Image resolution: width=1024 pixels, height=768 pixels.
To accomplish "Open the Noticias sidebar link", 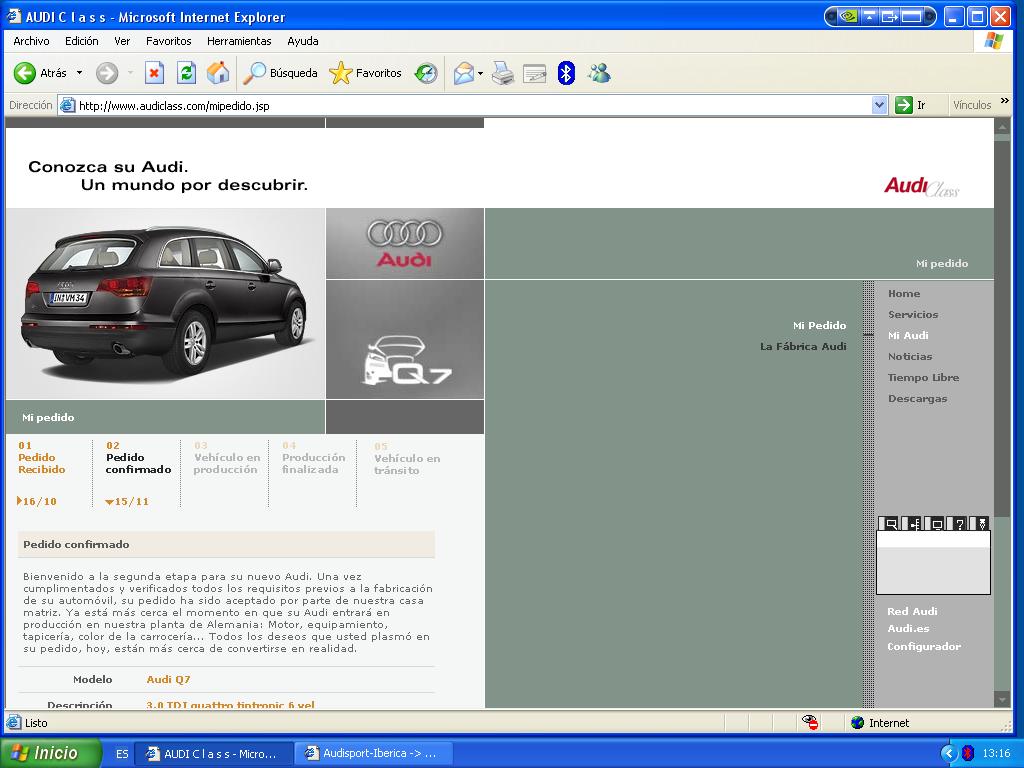I will (x=910, y=357).
